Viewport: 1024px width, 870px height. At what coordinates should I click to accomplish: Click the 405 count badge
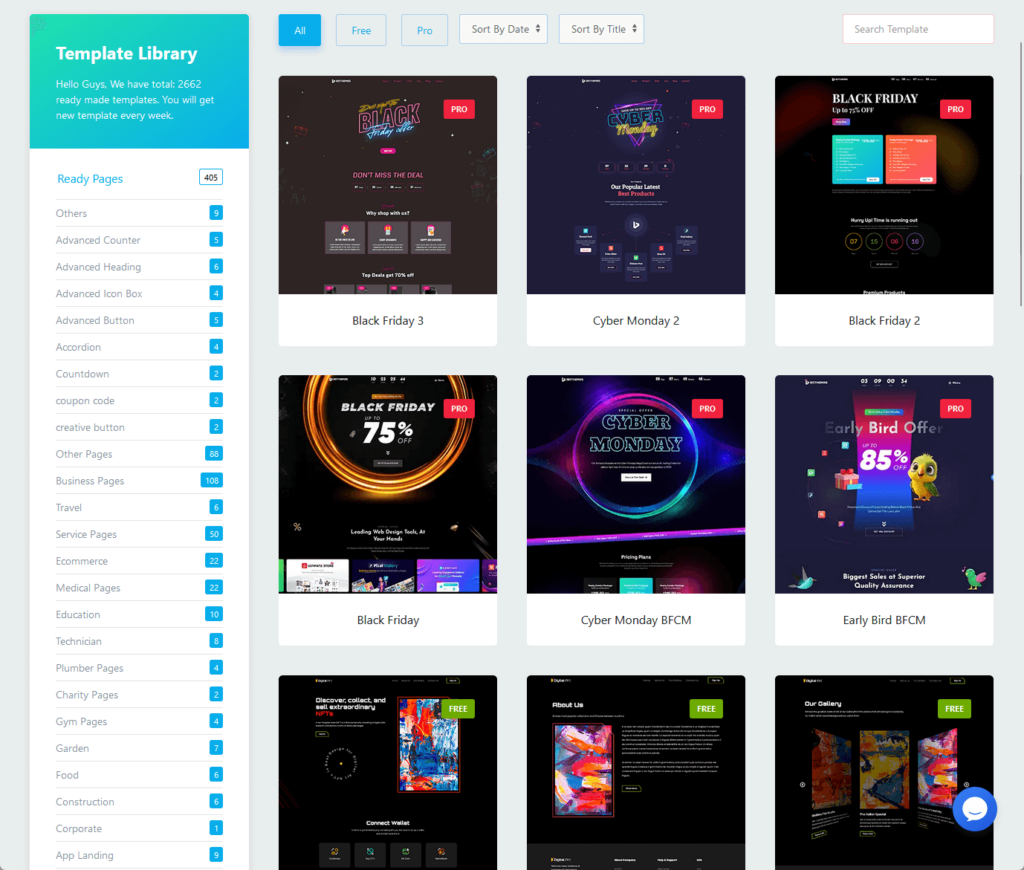pos(211,177)
